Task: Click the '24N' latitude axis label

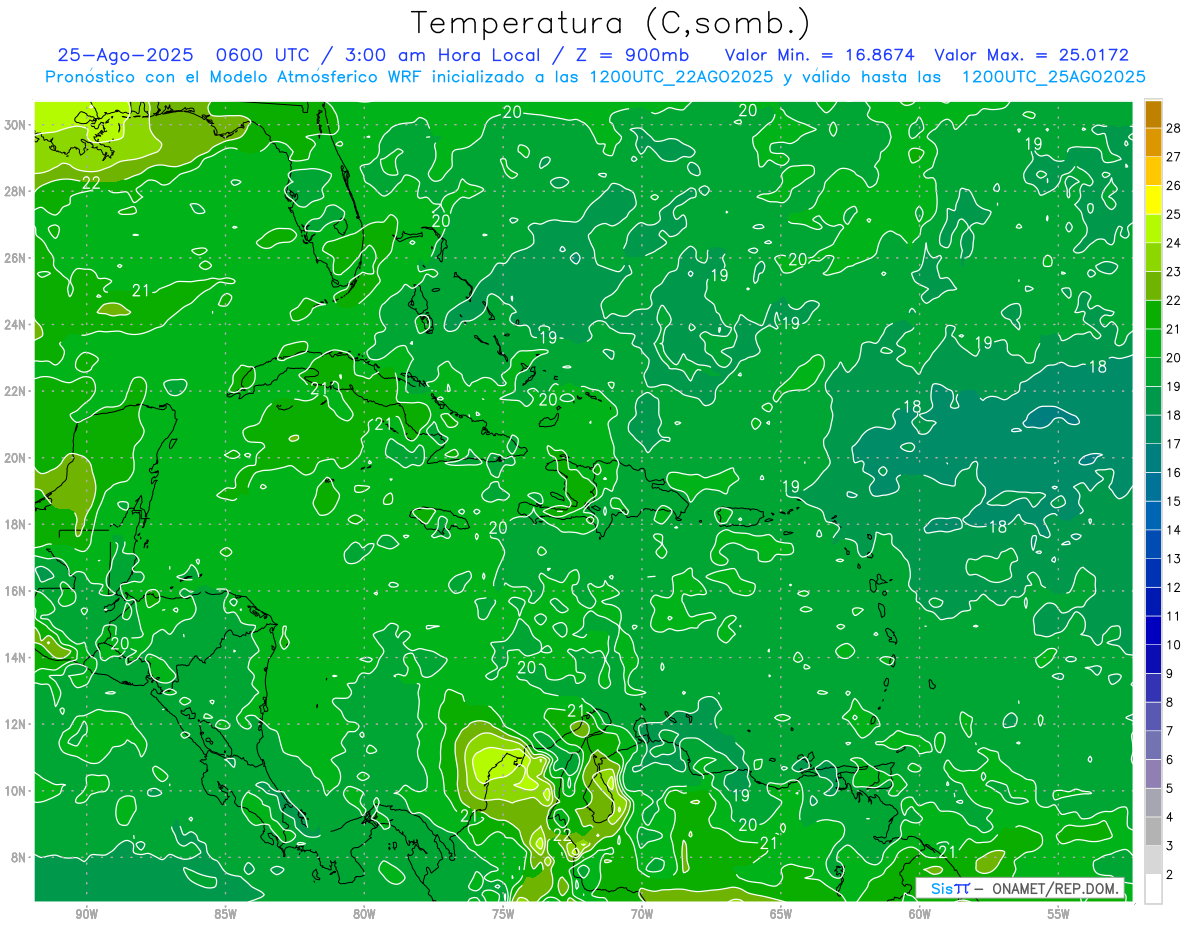Action: click(15, 325)
